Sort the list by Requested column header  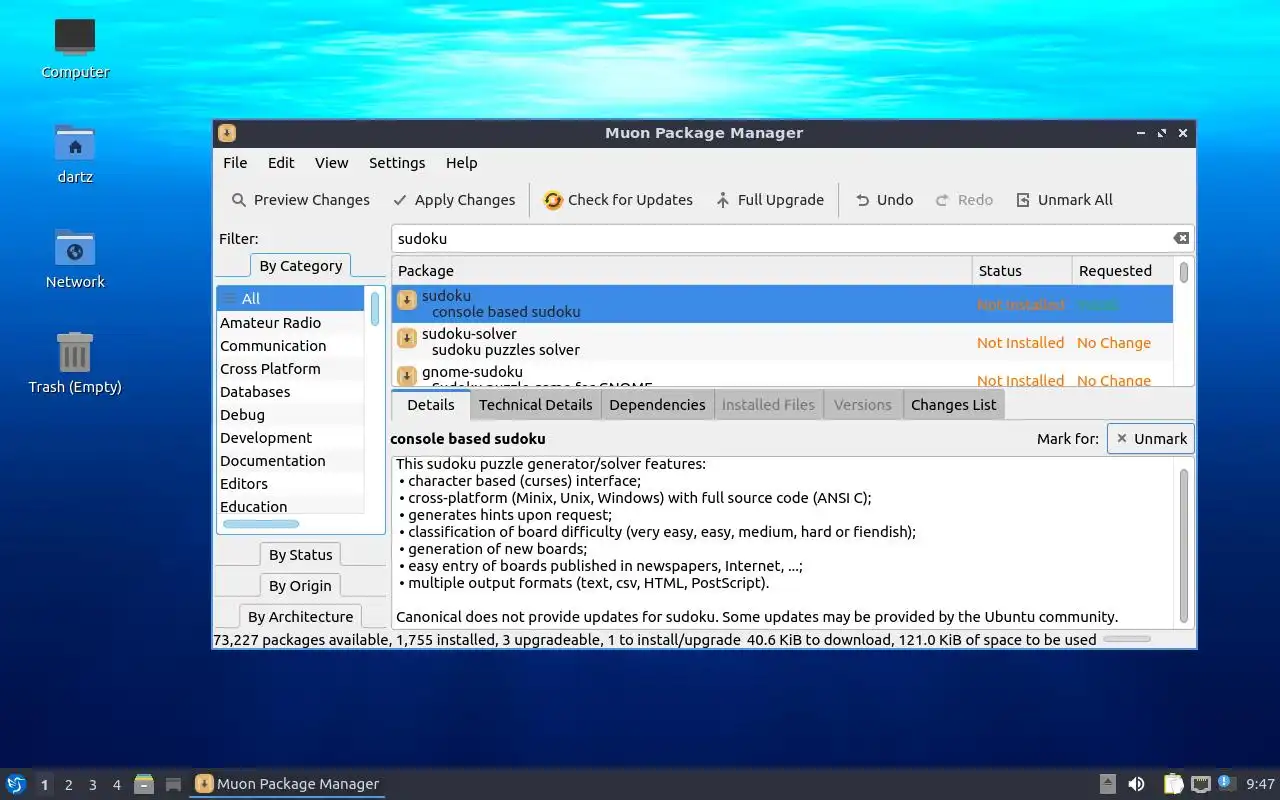pyautogui.click(x=1121, y=271)
